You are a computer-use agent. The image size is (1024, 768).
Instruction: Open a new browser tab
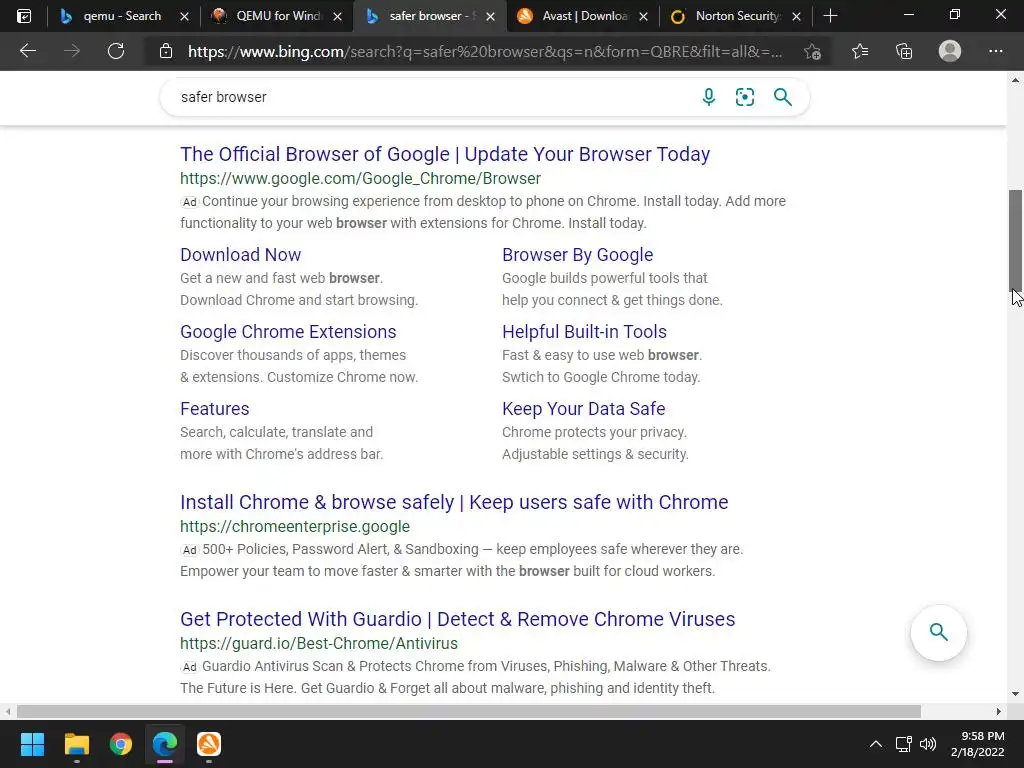coord(830,16)
